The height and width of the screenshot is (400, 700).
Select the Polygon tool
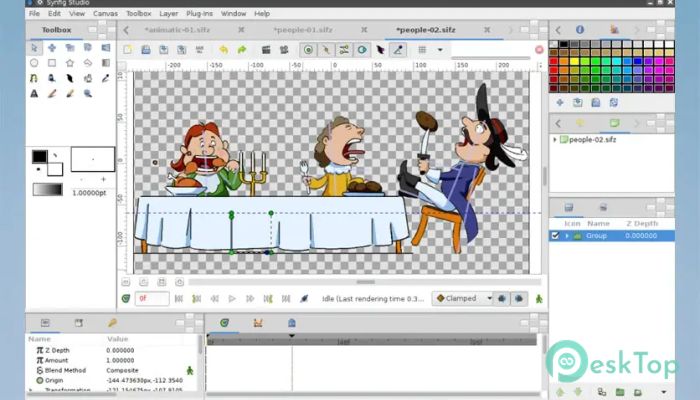(x=88, y=63)
